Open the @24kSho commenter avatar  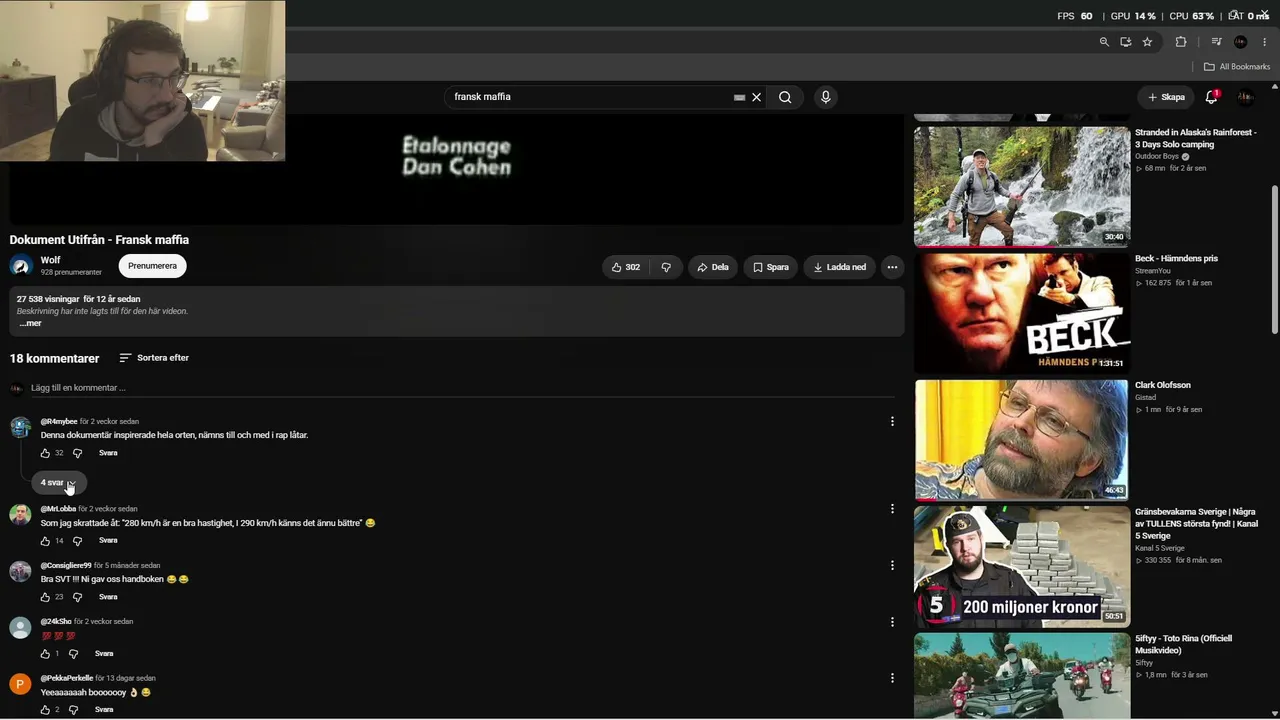(x=20, y=628)
